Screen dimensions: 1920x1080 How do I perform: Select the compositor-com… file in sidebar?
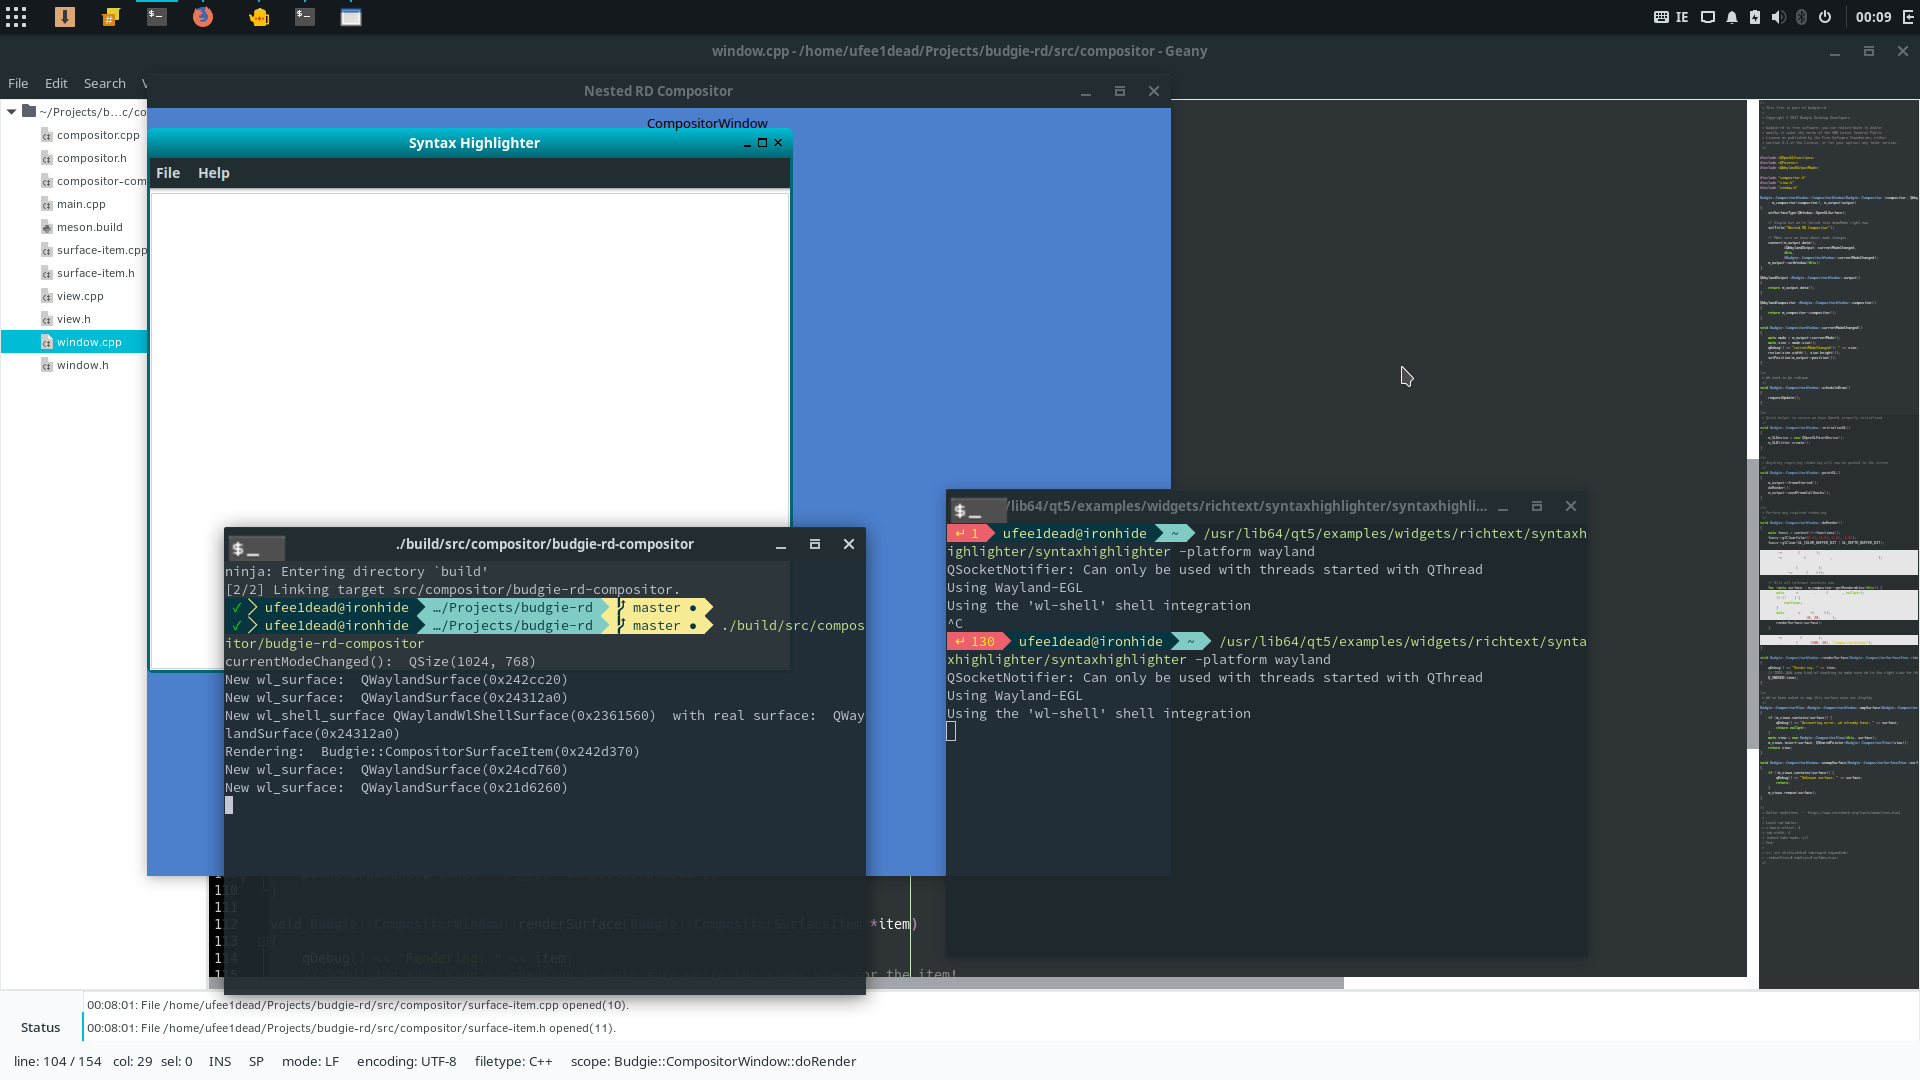(94, 181)
